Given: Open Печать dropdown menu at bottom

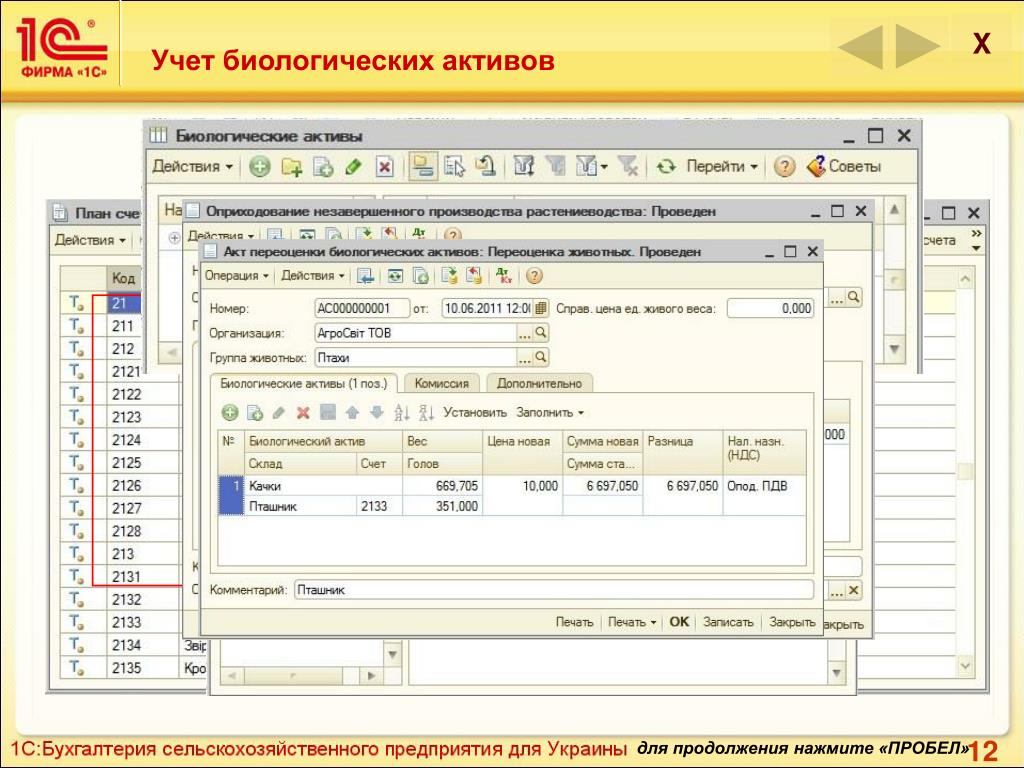Looking at the screenshot, I should coord(632,622).
